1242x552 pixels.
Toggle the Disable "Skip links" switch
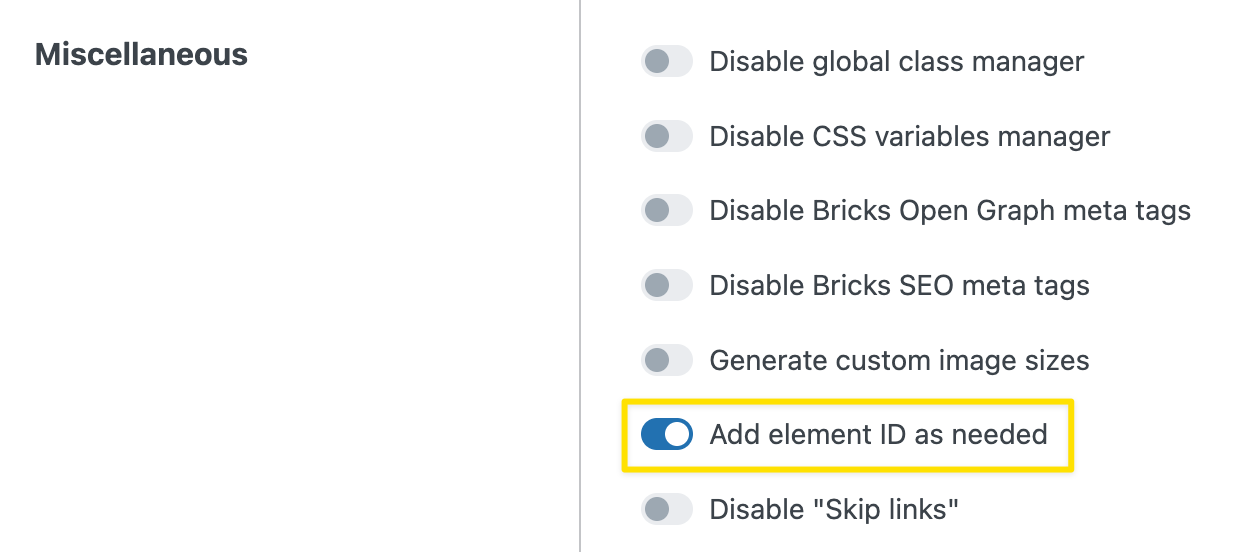coord(667,510)
